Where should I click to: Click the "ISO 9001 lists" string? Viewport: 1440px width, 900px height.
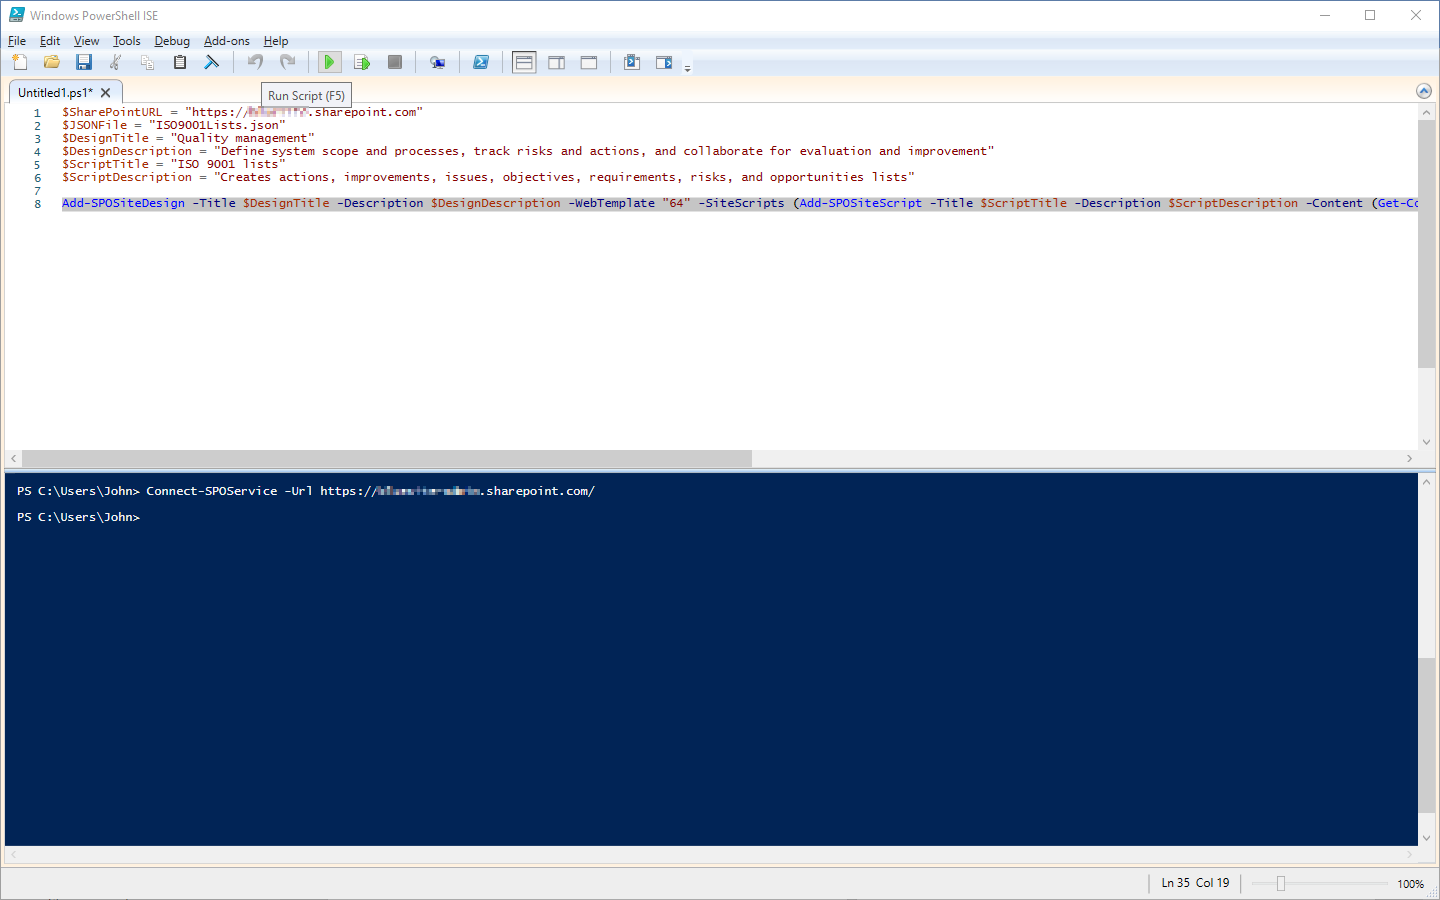pos(228,164)
